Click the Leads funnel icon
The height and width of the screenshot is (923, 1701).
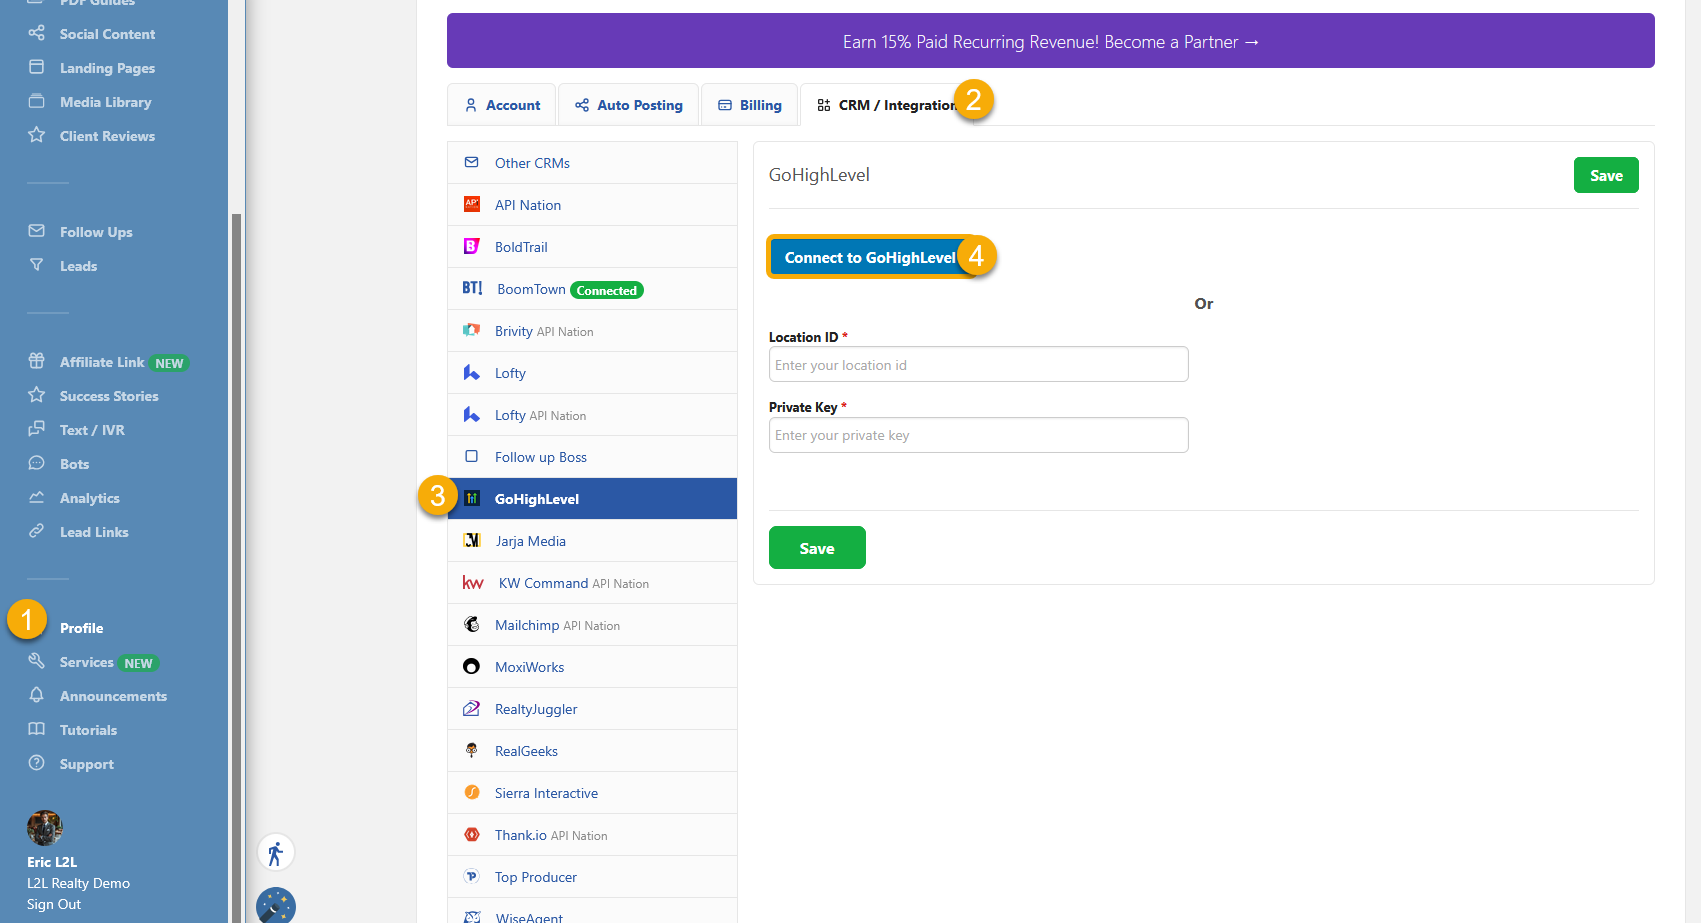click(x=37, y=265)
